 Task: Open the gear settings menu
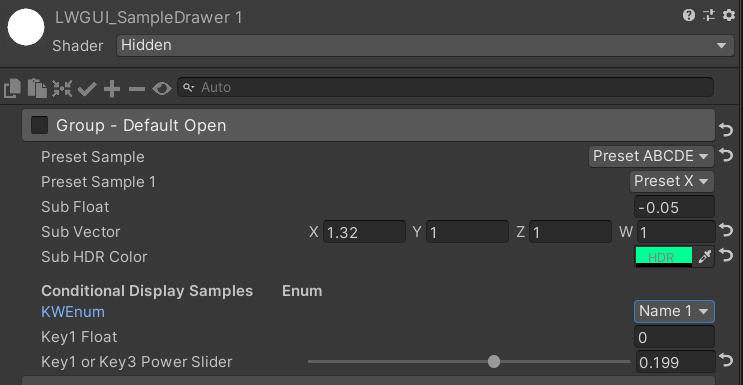coord(729,16)
